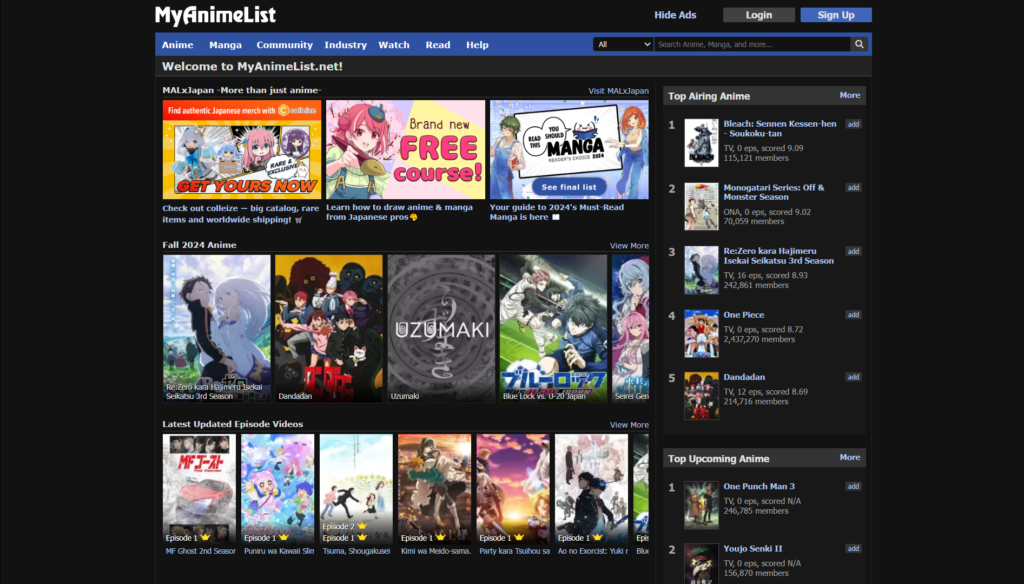
Task: Click the Hide Ads link
Action: [675, 15]
